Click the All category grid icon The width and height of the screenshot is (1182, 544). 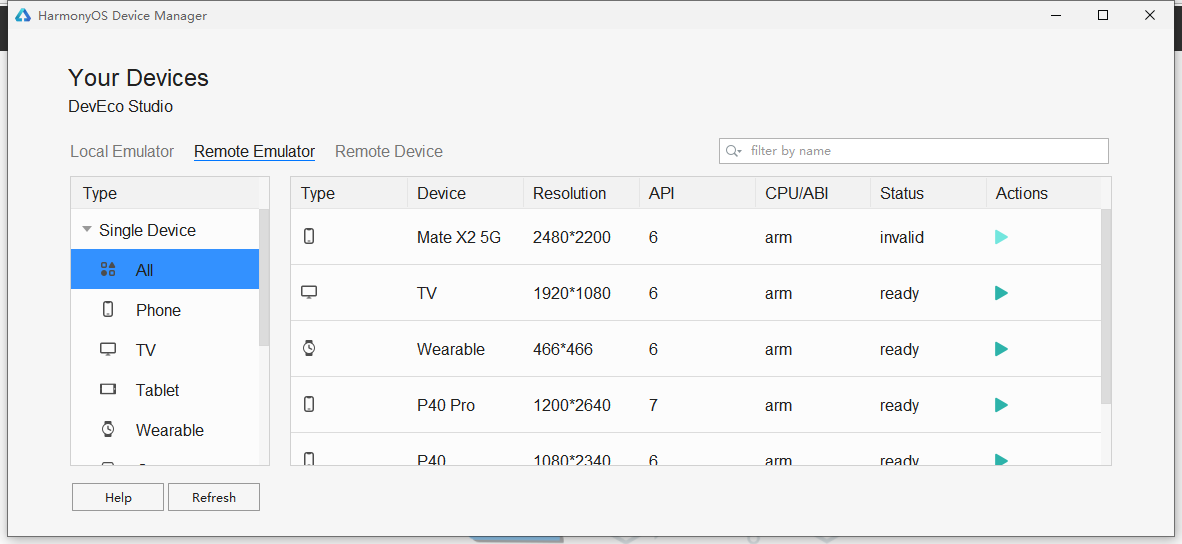click(108, 269)
